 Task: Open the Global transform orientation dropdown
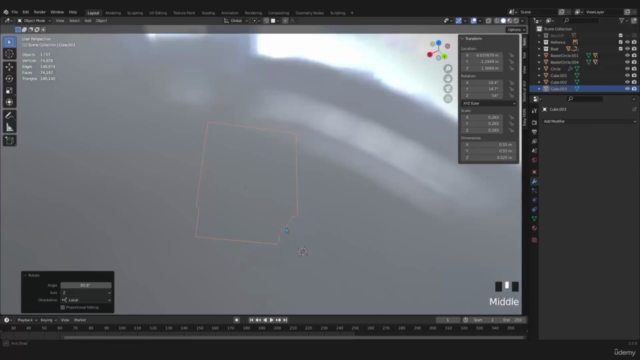point(236,21)
